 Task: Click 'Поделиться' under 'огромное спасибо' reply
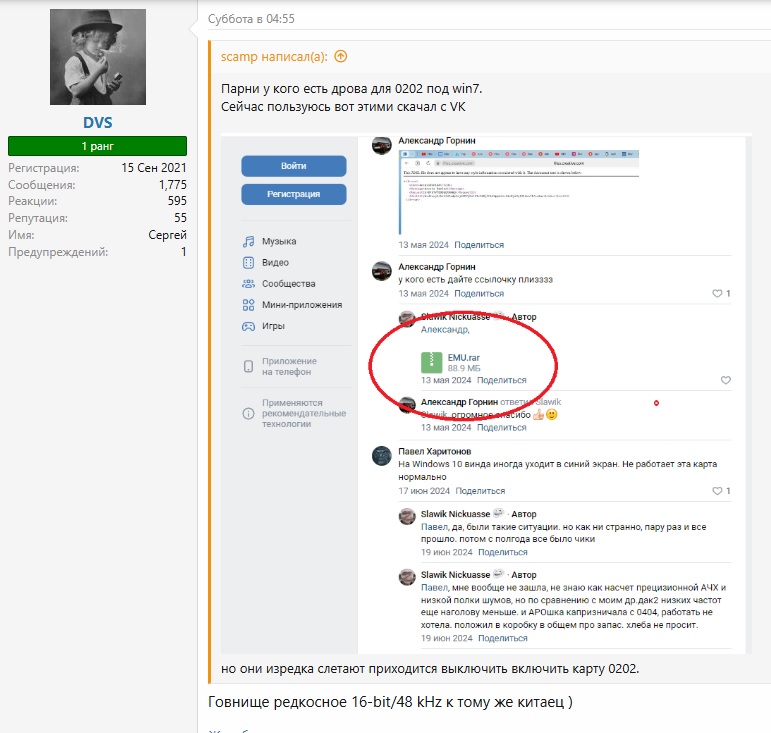pos(502,428)
